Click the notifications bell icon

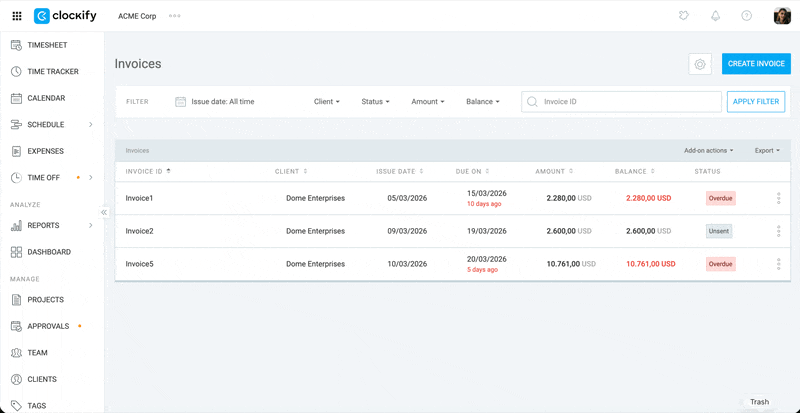tap(715, 16)
